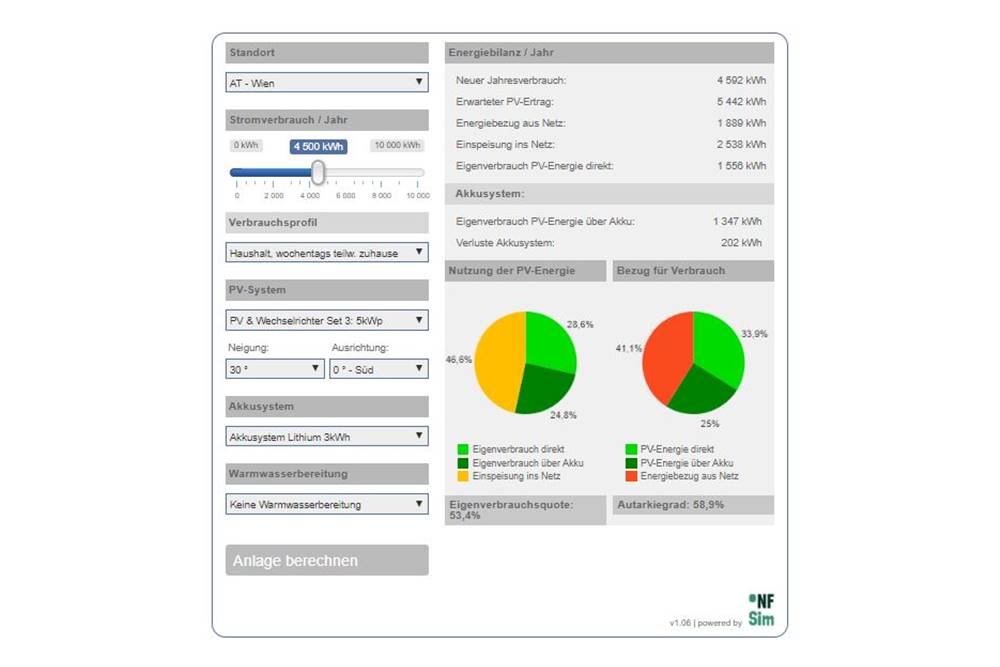The image size is (1000, 667).
Task: Click the light green Eigenverbrauch direkt legend swatch
Action: (x=463, y=449)
